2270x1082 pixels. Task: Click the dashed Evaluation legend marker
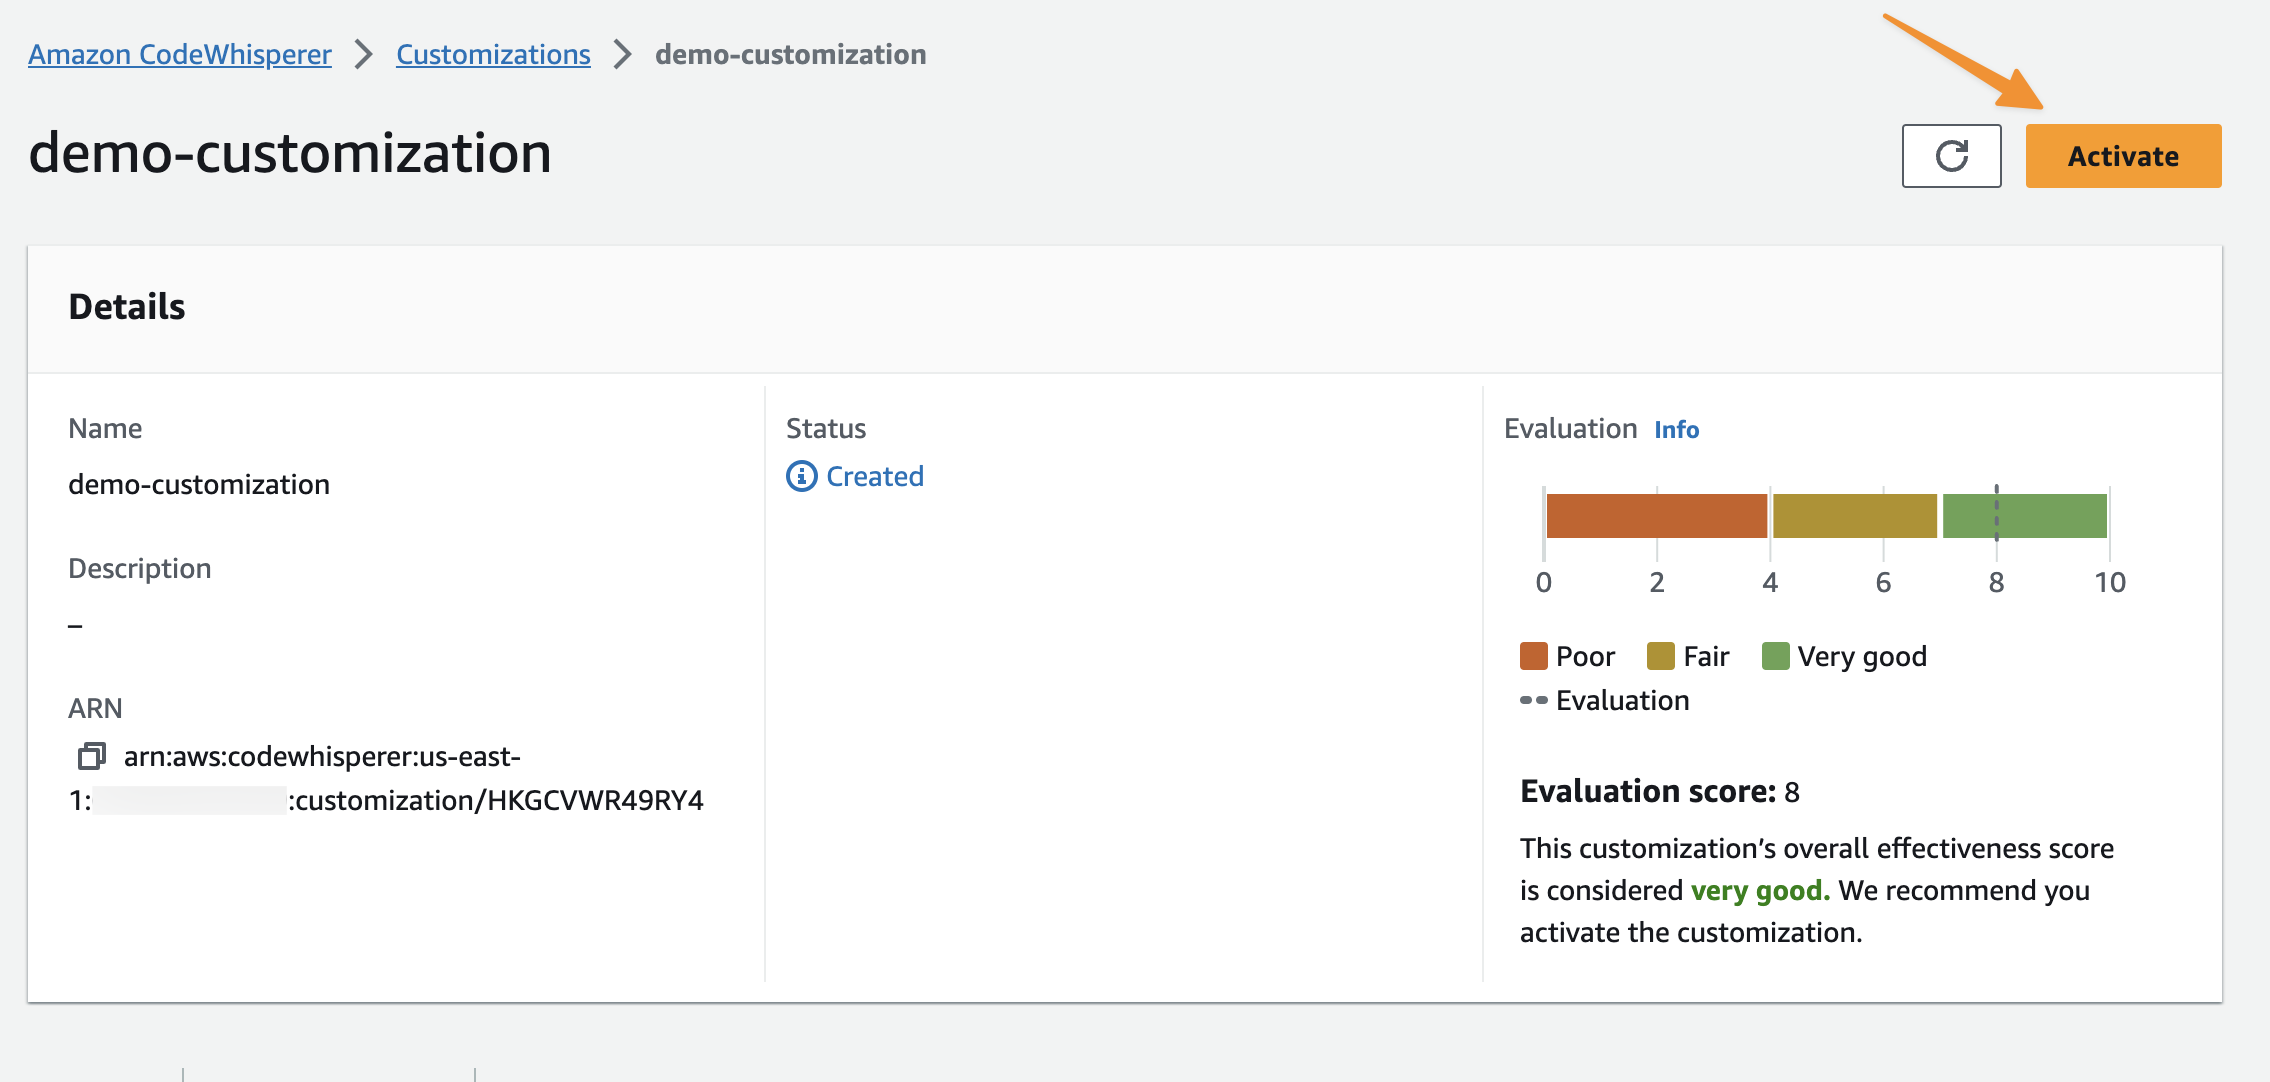1533,700
